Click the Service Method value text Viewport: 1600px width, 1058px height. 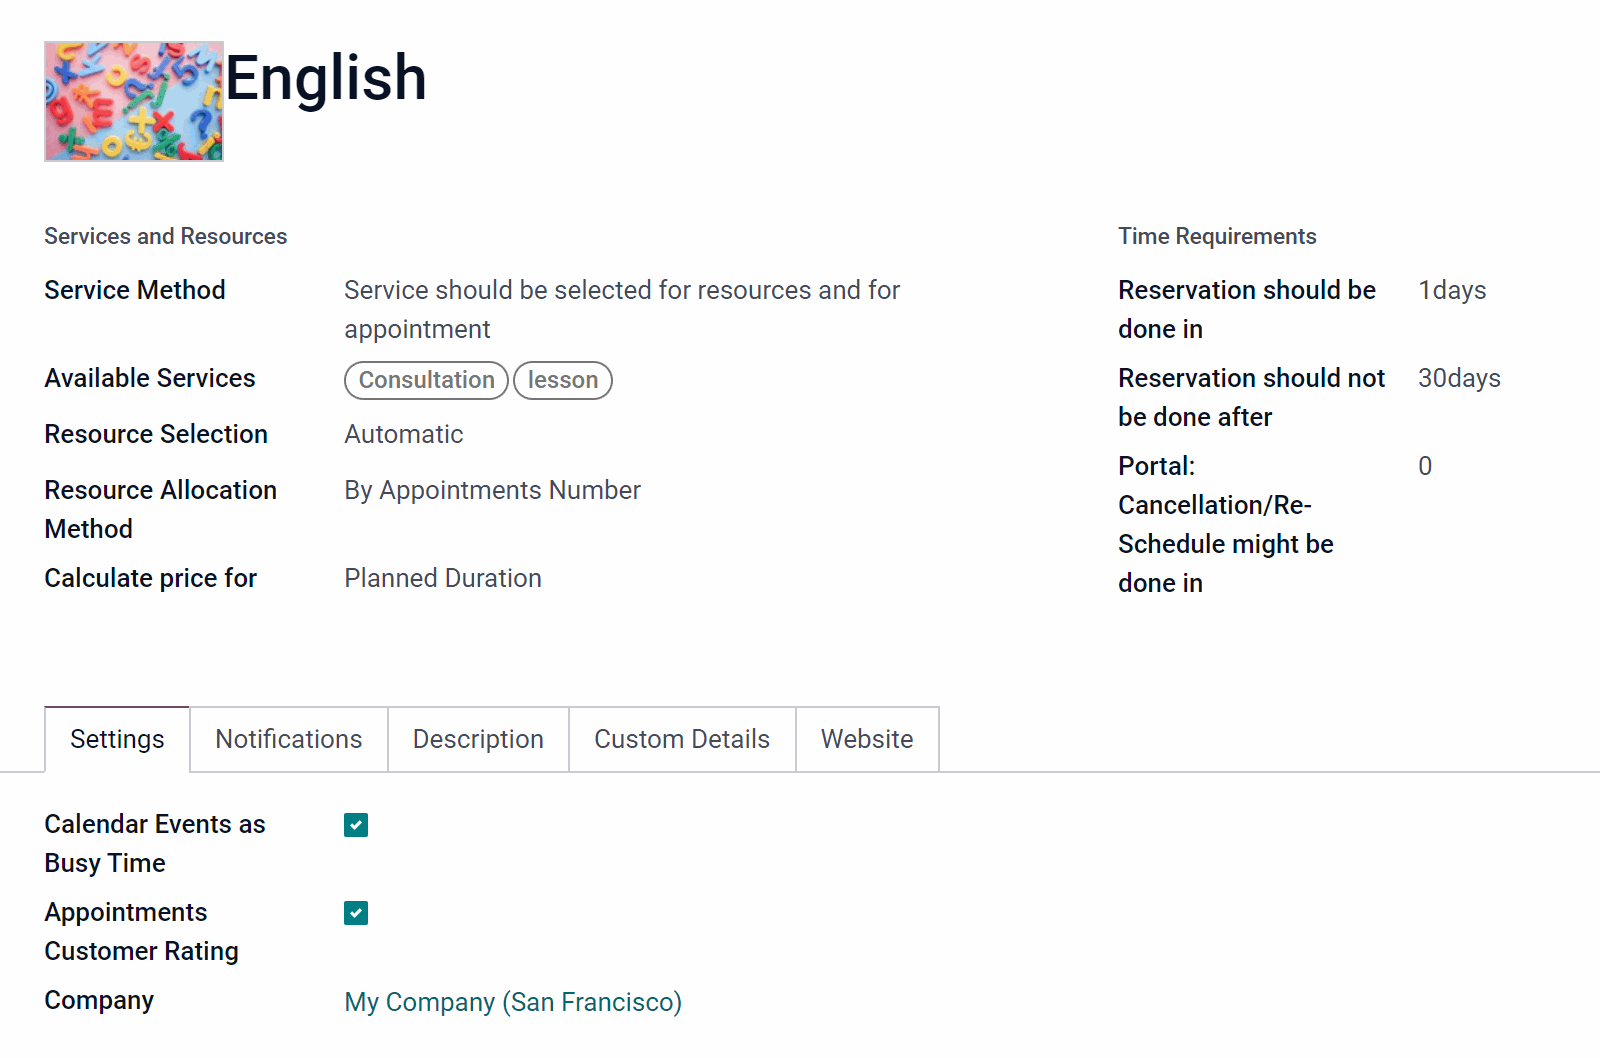click(x=622, y=309)
